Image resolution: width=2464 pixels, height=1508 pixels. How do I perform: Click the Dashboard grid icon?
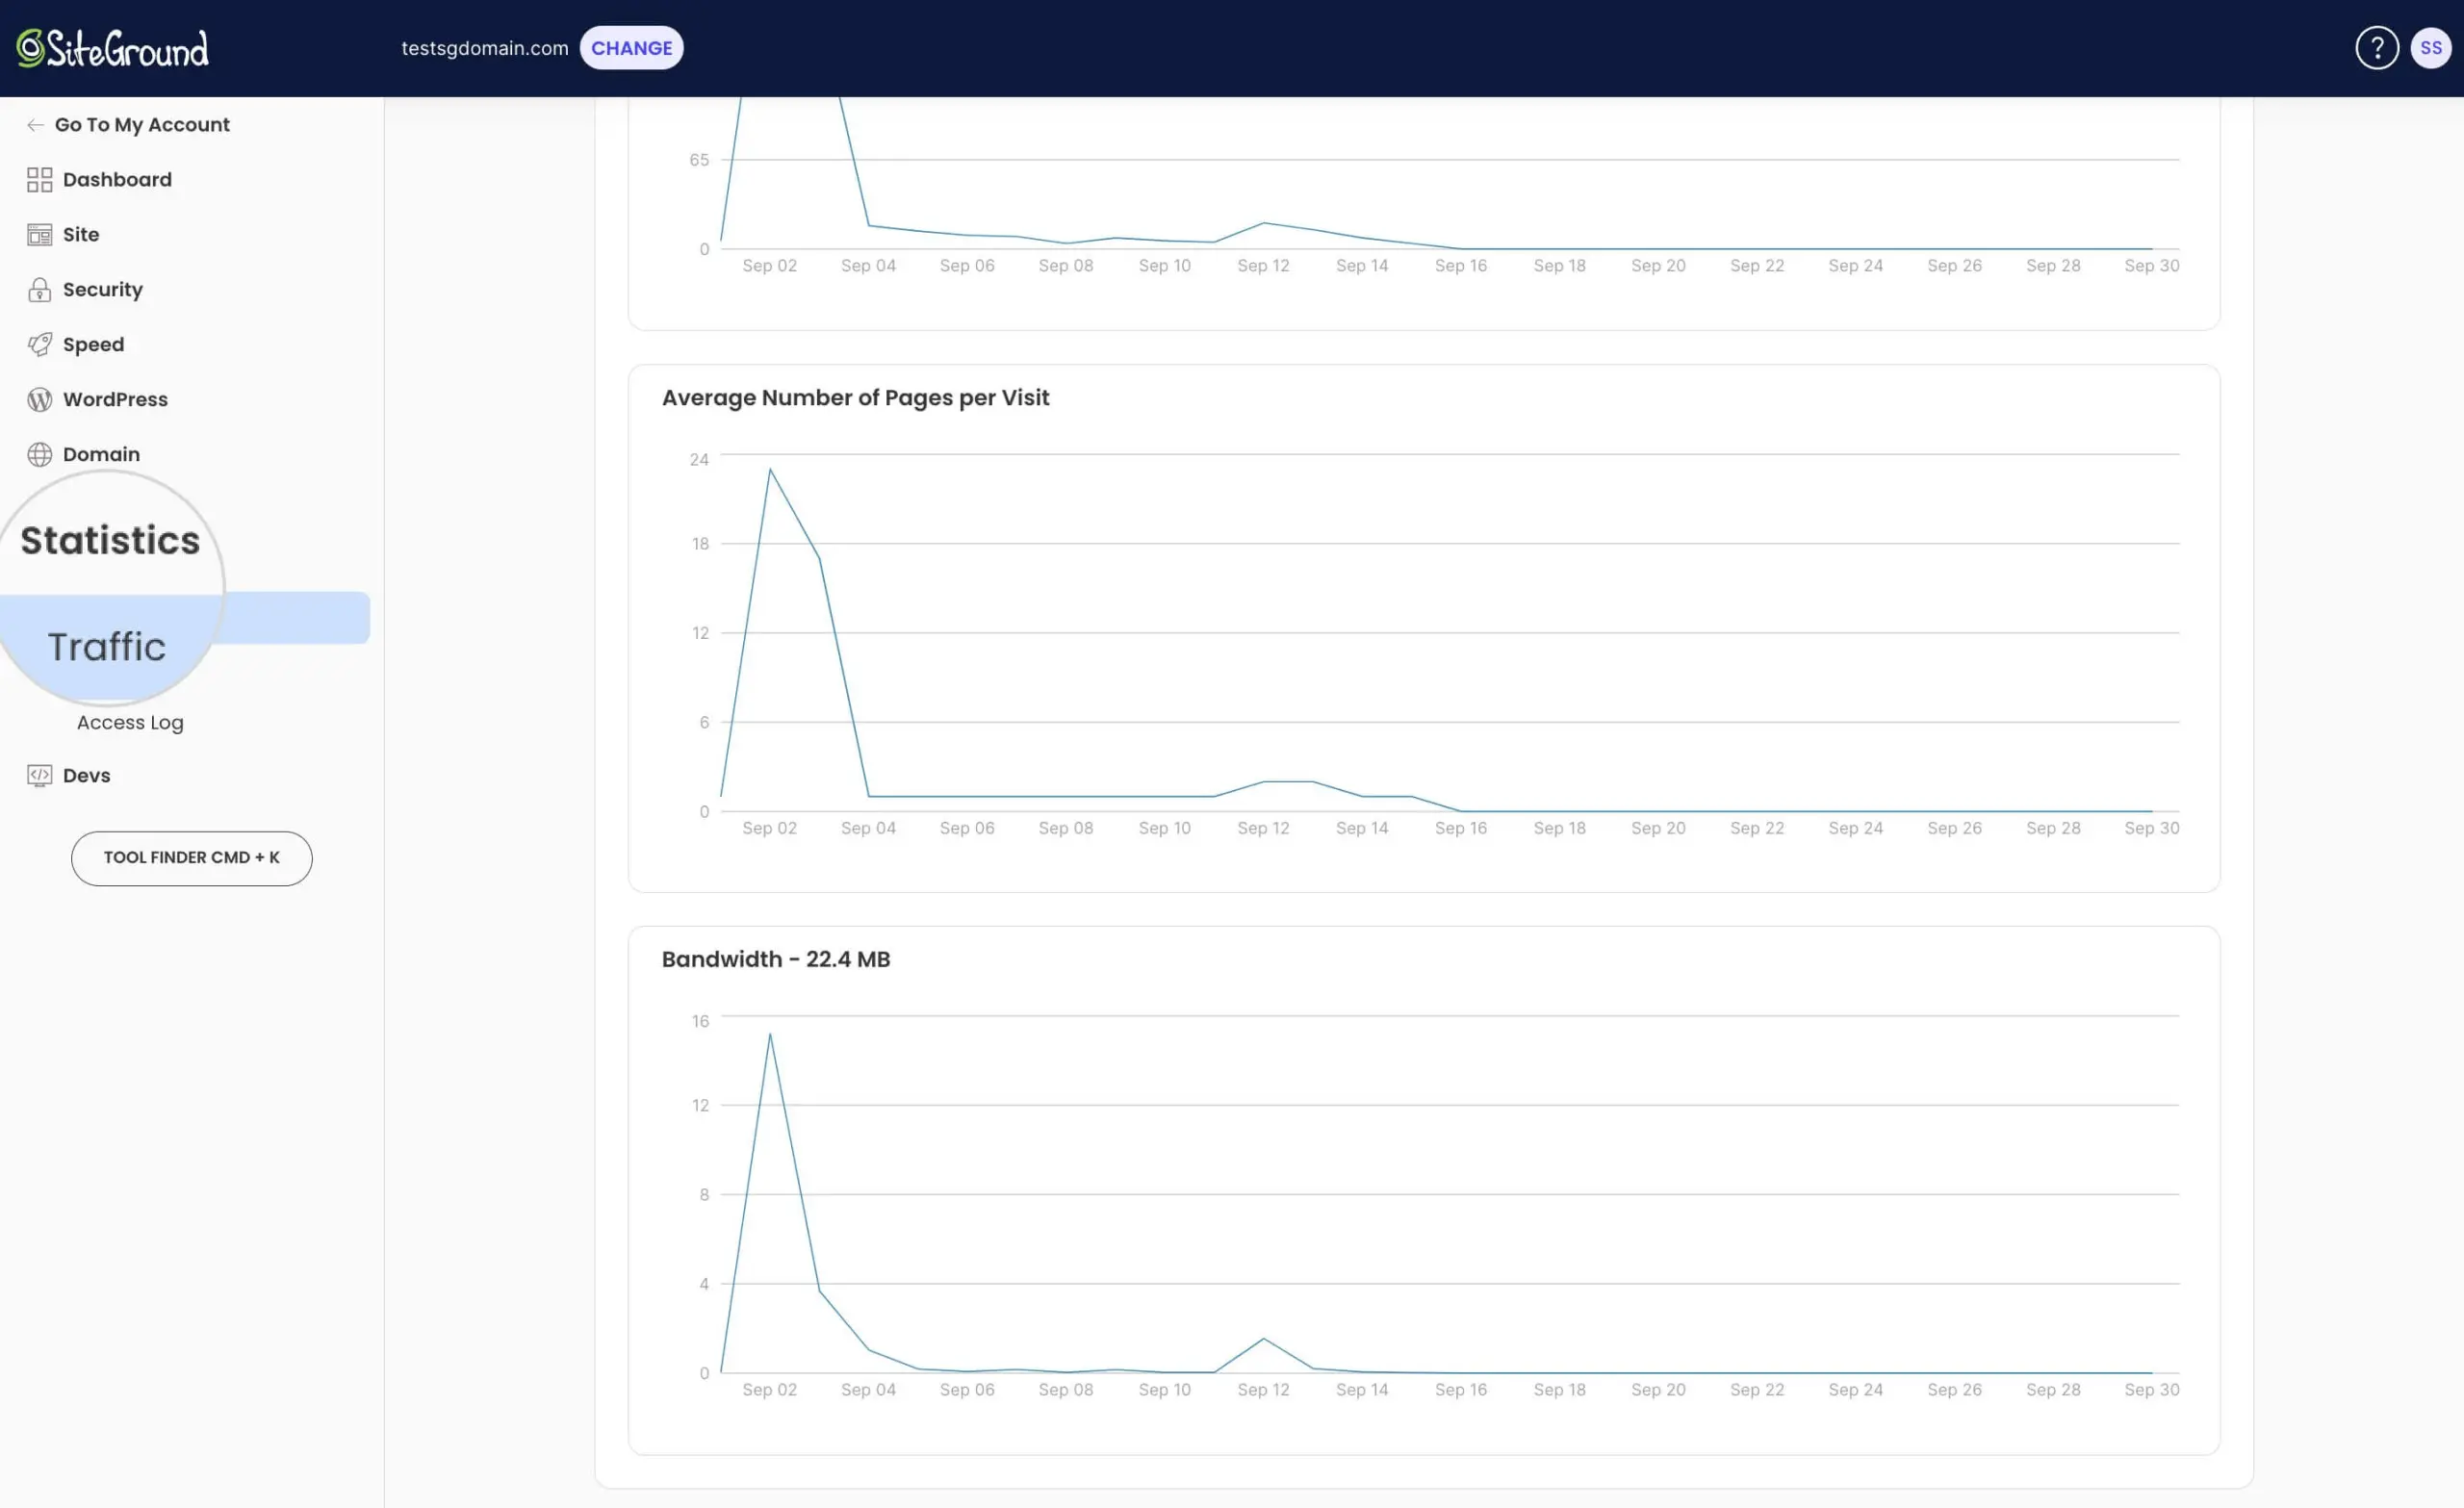click(x=39, y=180)
